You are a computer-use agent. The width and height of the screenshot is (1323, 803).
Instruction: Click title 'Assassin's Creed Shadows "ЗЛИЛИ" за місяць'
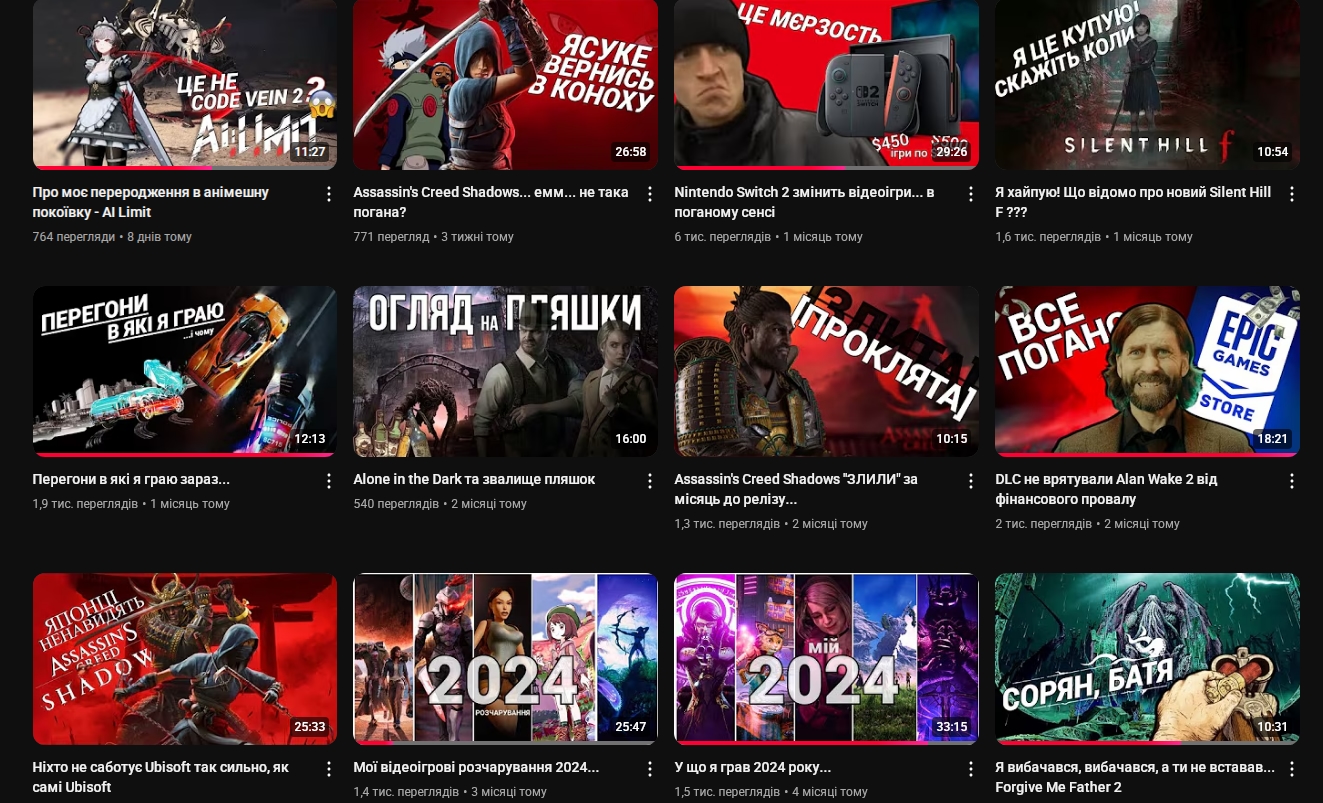pyautogui.click(x=796, y=489)
